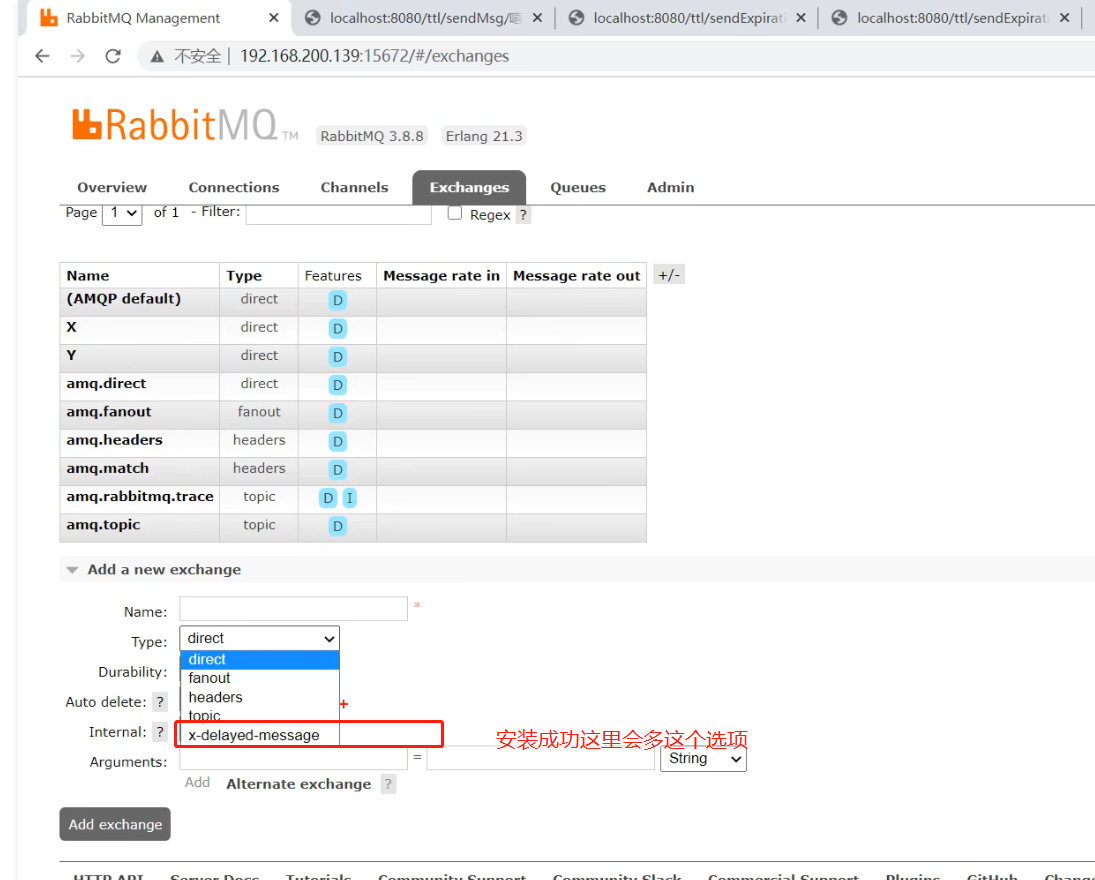Screen dimensions: 1095x880
Task: Open the (AMQP default) exchange link
Action: pyautogui.click(x=124, y=299)
